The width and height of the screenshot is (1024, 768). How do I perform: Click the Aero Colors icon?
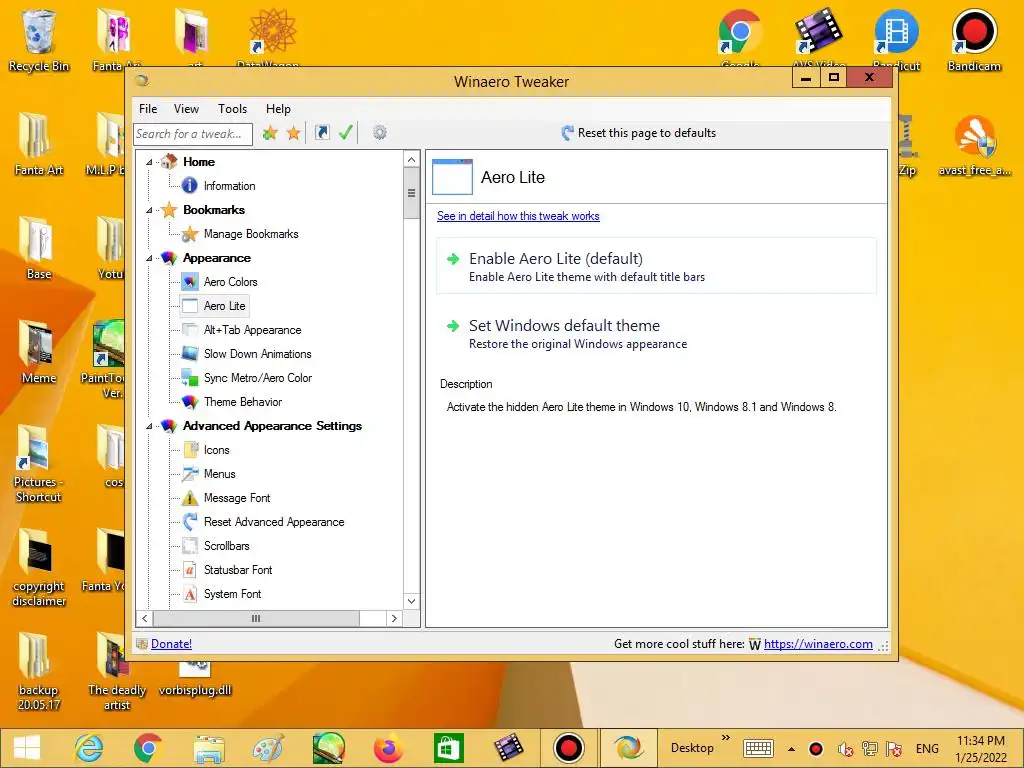pyautogui.click(x=189, y=281)
